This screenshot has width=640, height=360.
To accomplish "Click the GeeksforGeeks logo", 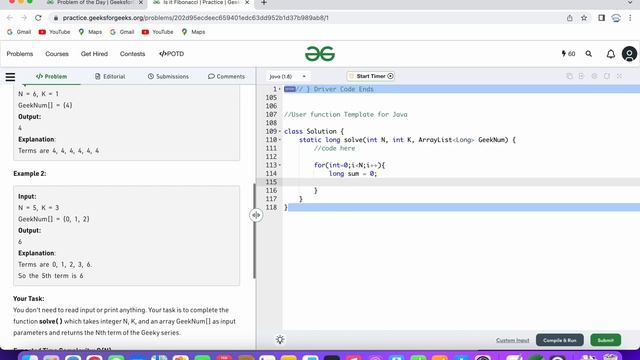I will pos(320,54).
